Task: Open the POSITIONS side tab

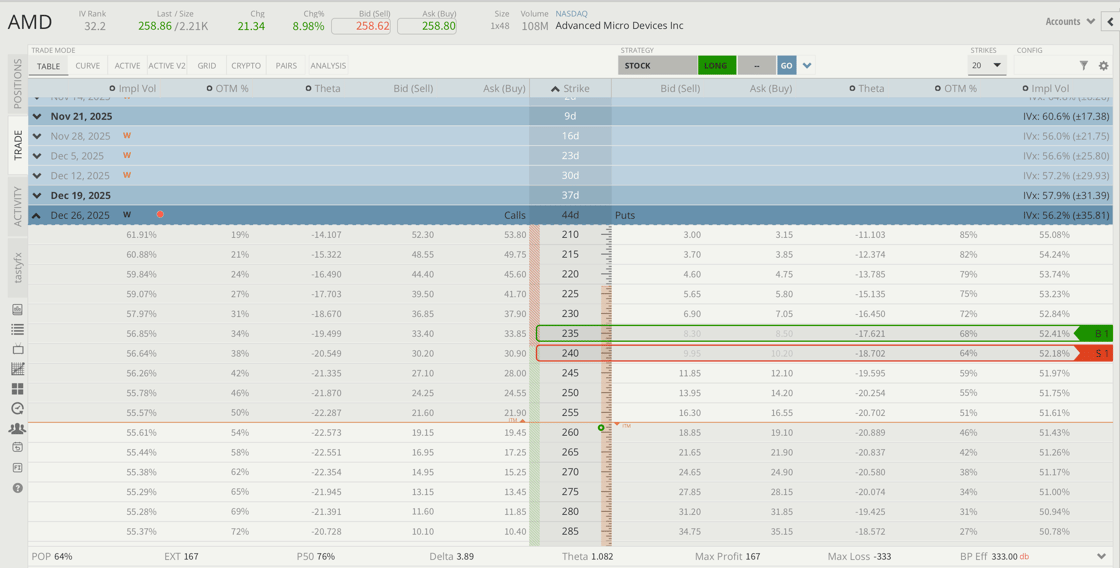Action: coord(18,84)
